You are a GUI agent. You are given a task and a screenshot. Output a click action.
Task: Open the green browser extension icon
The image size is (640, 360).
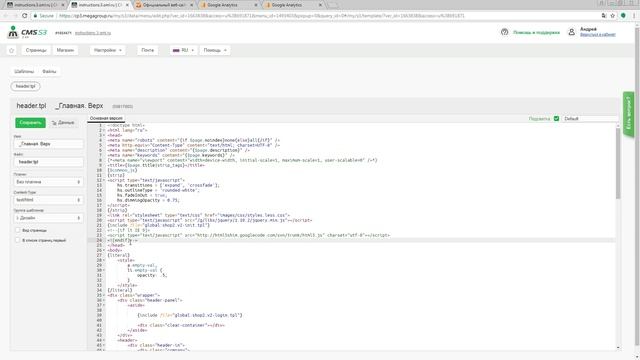click(623, 16)
